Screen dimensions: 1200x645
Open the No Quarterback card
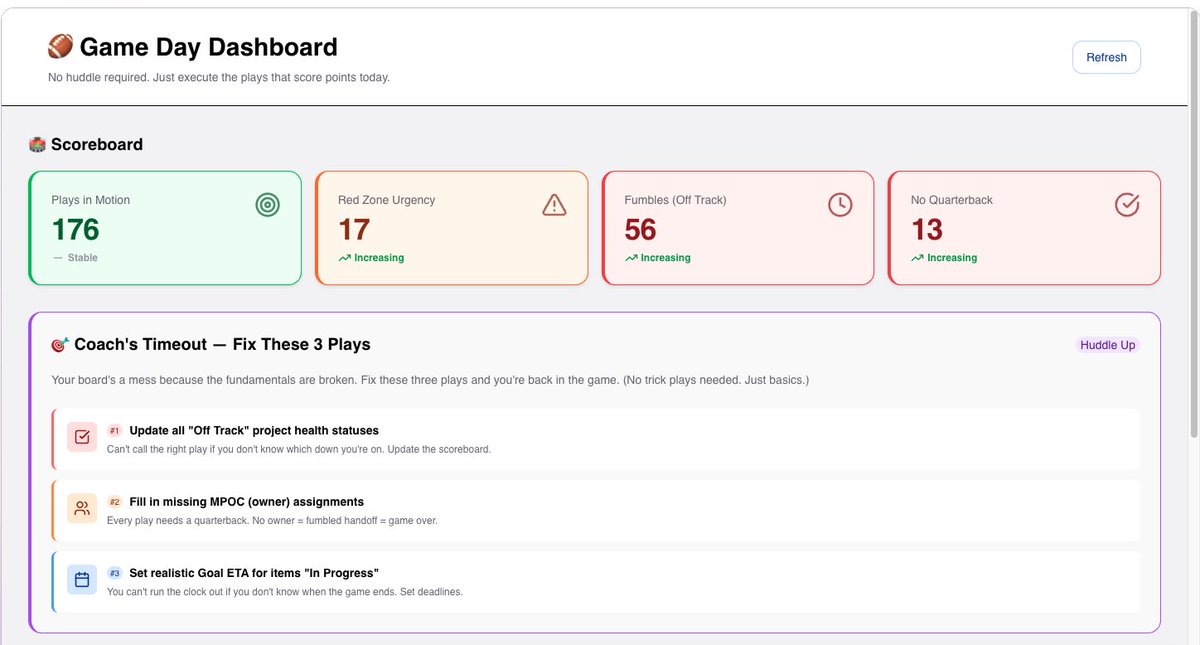(x=1025, y=228)
